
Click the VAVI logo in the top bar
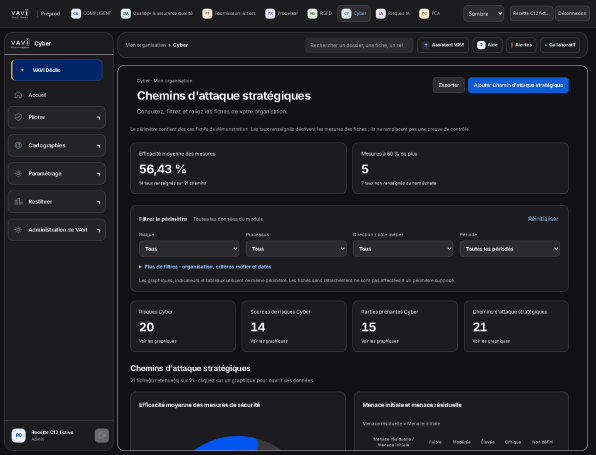pyautogui.click(x=19, y=14)
